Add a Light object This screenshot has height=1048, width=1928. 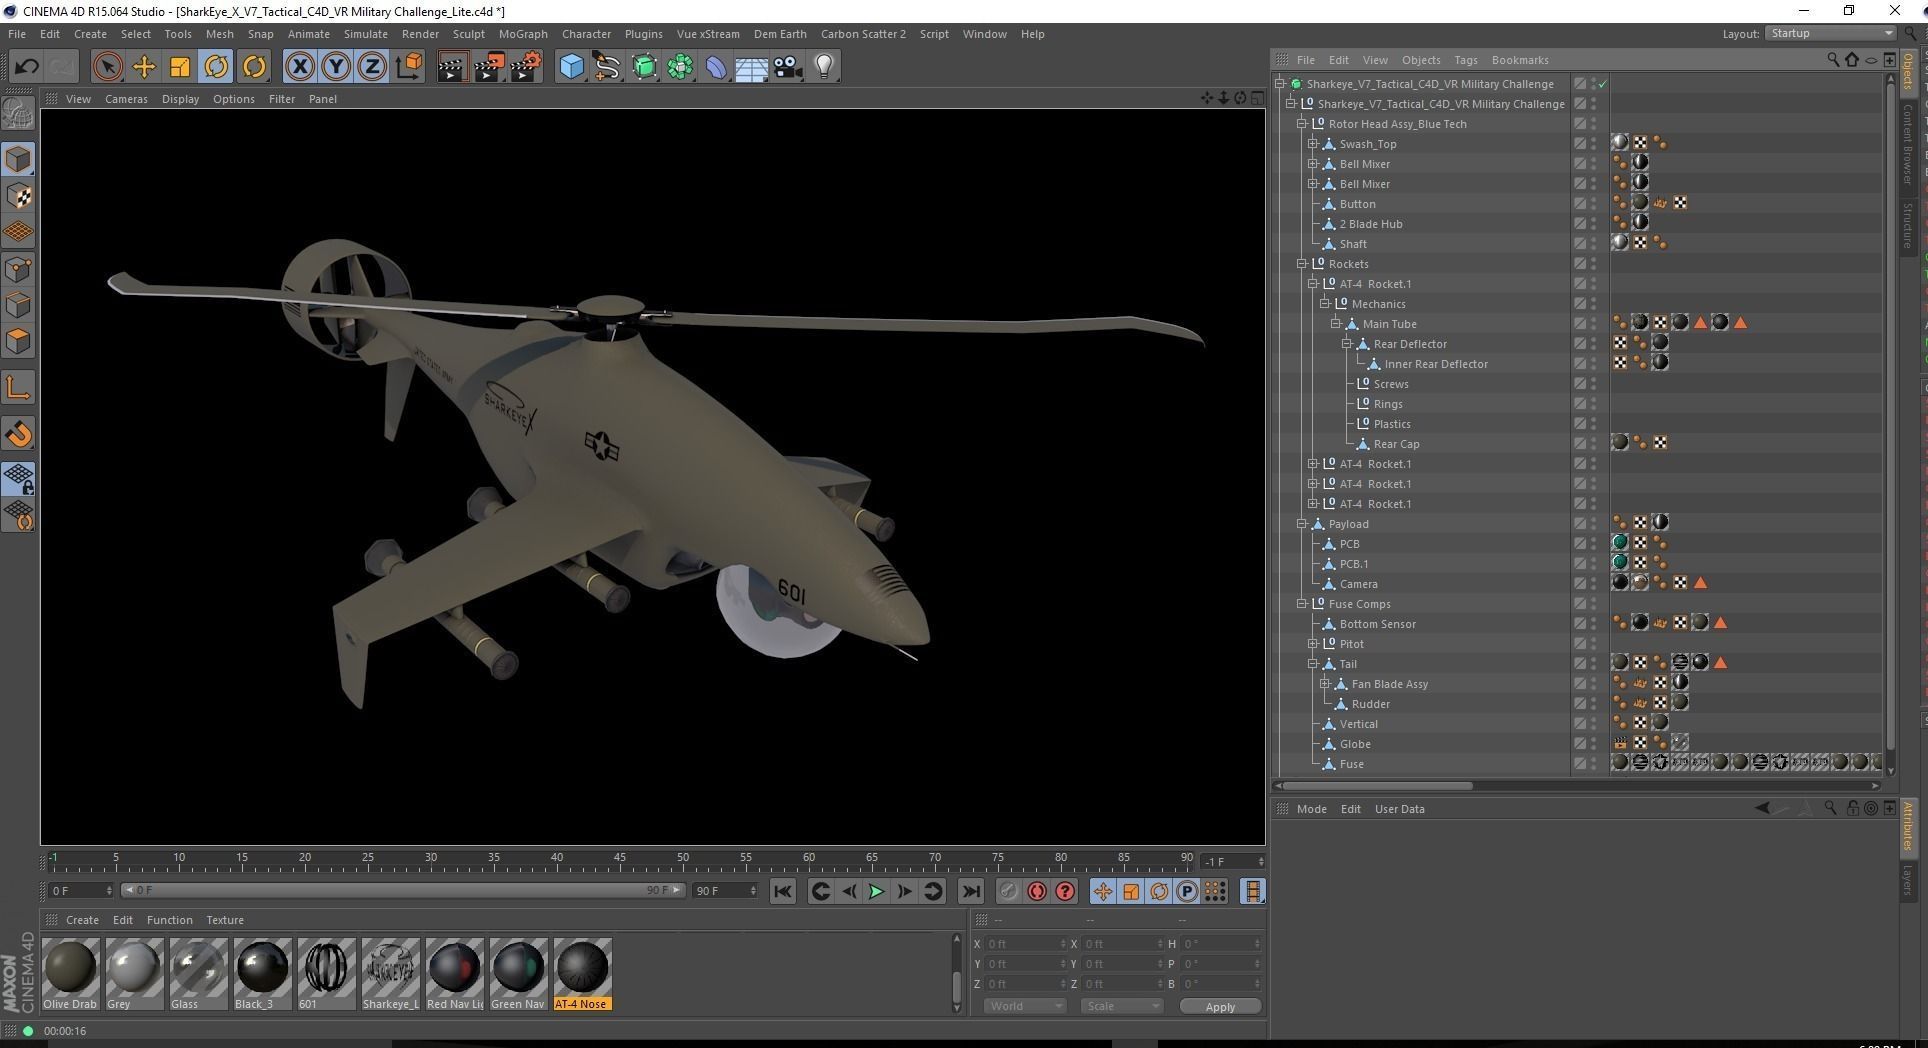pyautogui.click(x=824, y=67)
